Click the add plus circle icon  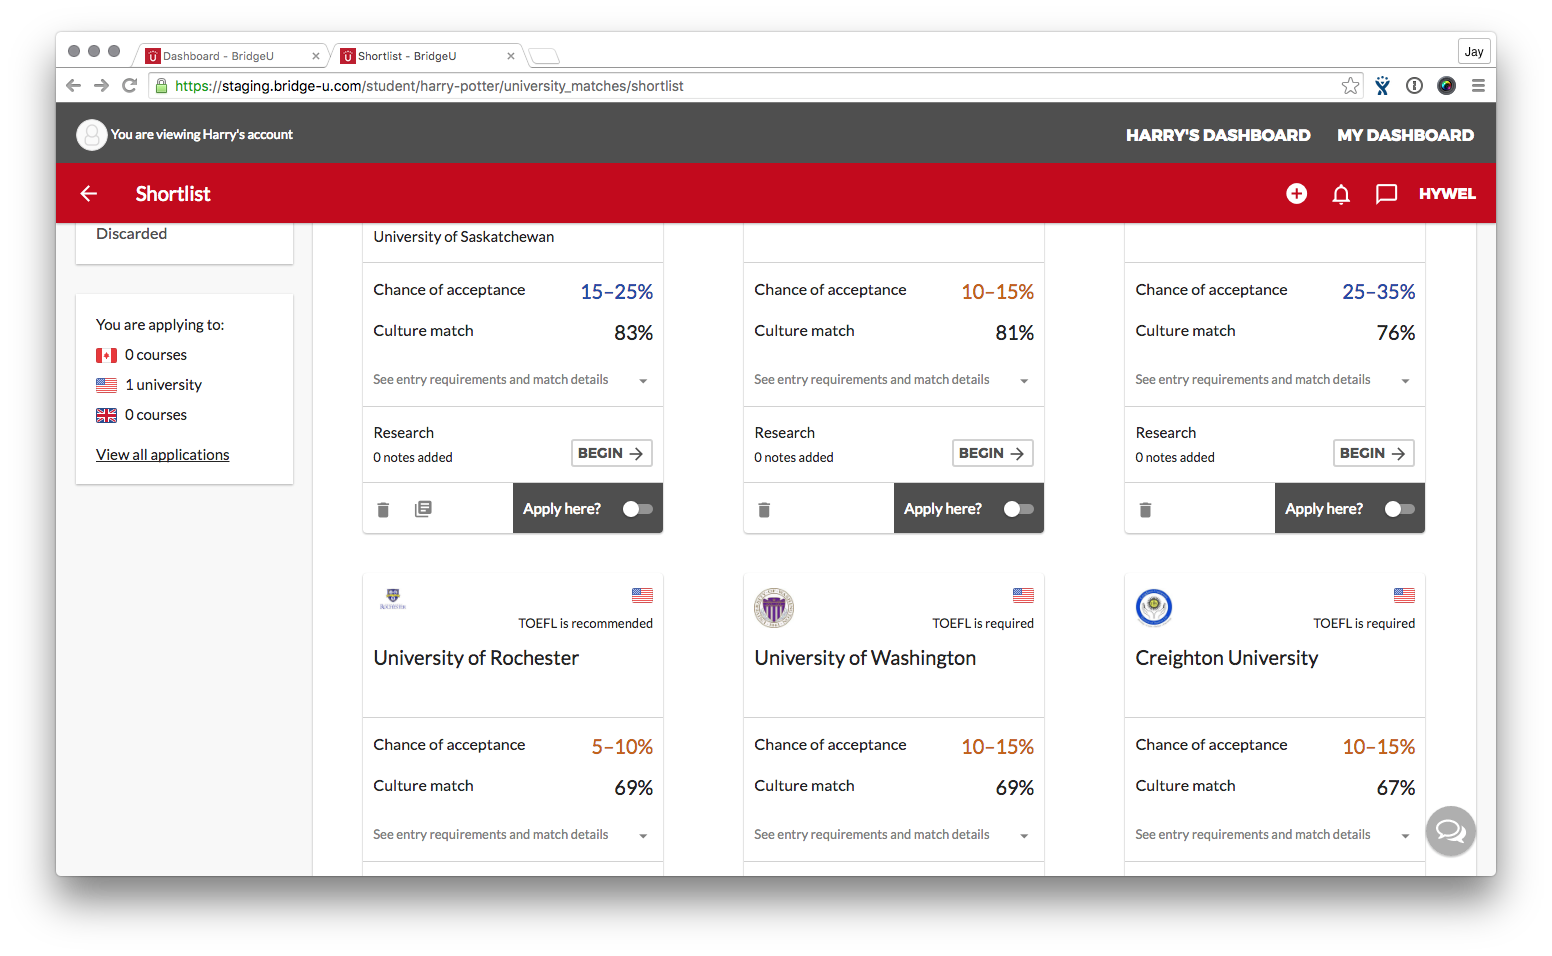coord(1296,194)
